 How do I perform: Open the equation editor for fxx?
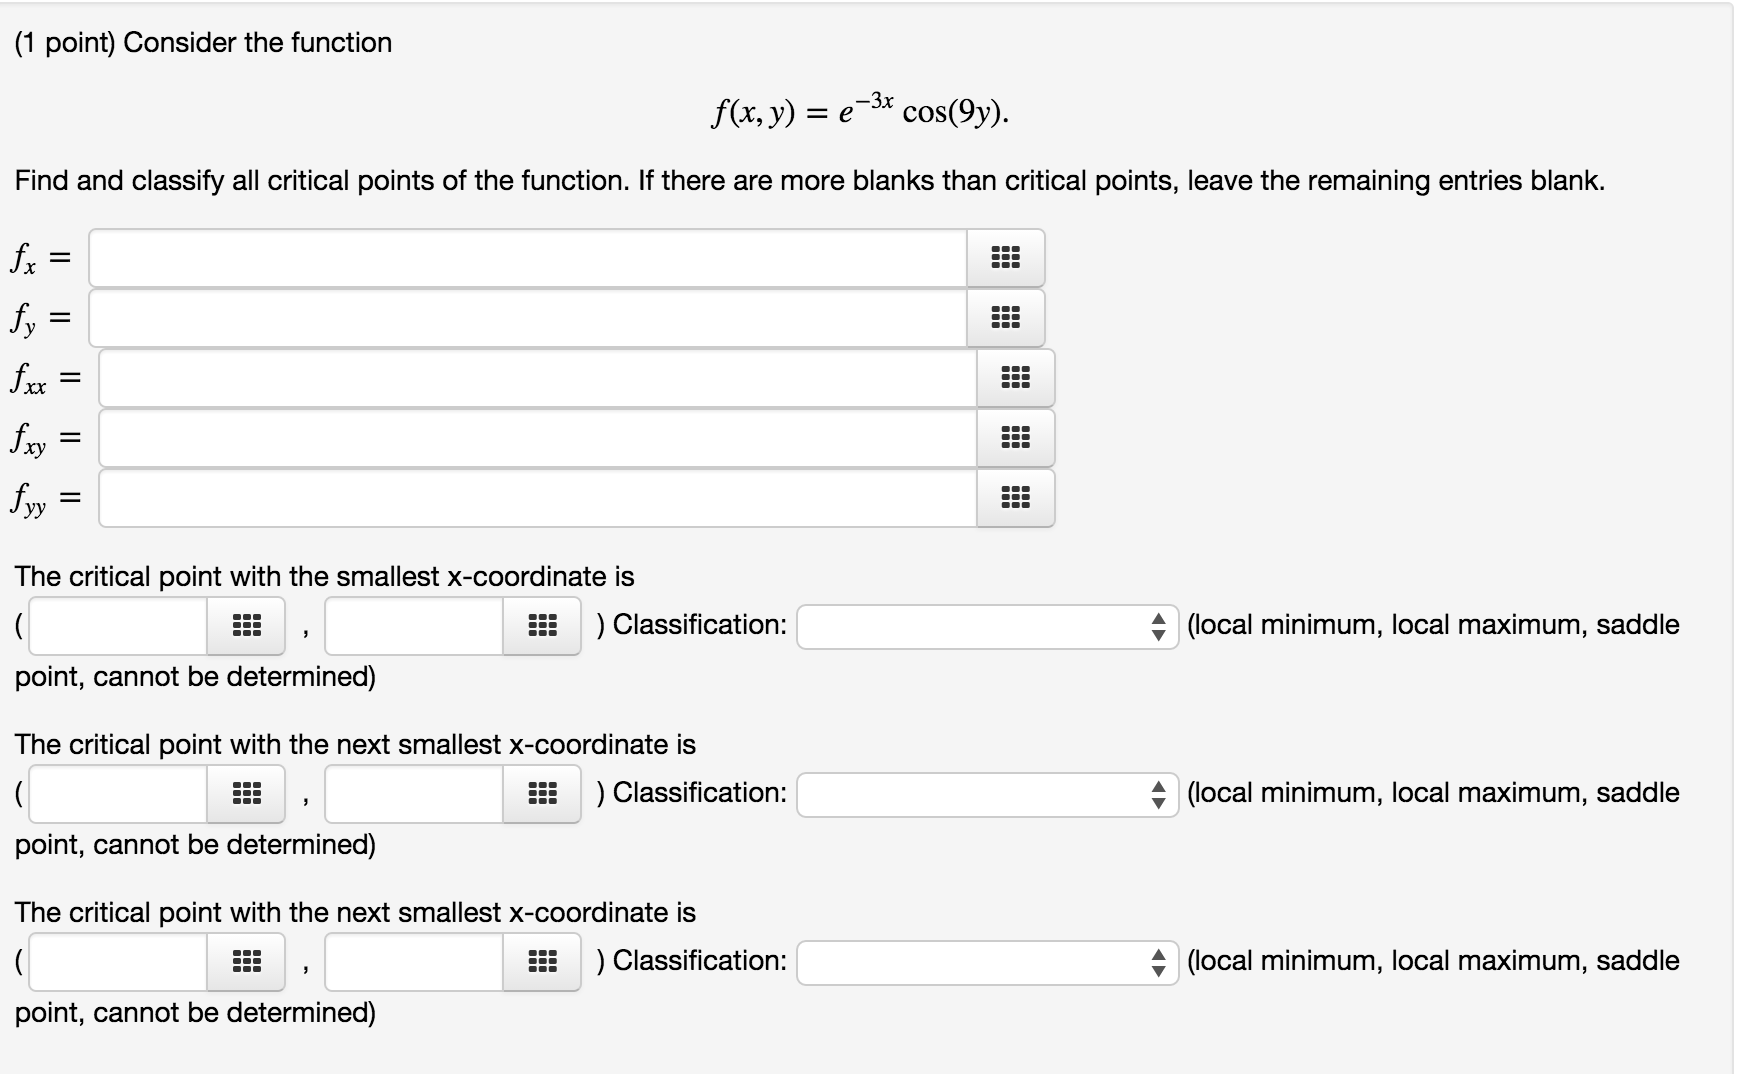point(1015,378)
